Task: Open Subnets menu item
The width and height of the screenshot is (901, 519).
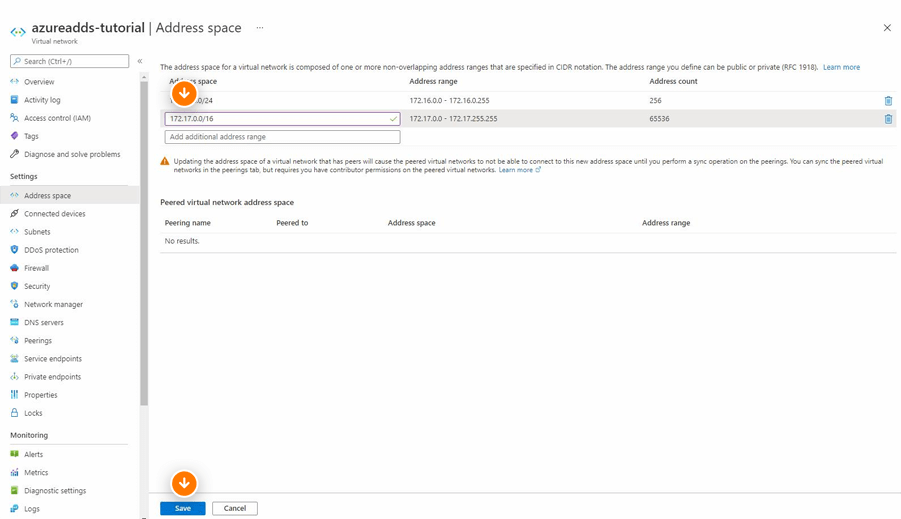Action: tap(37, 232)
